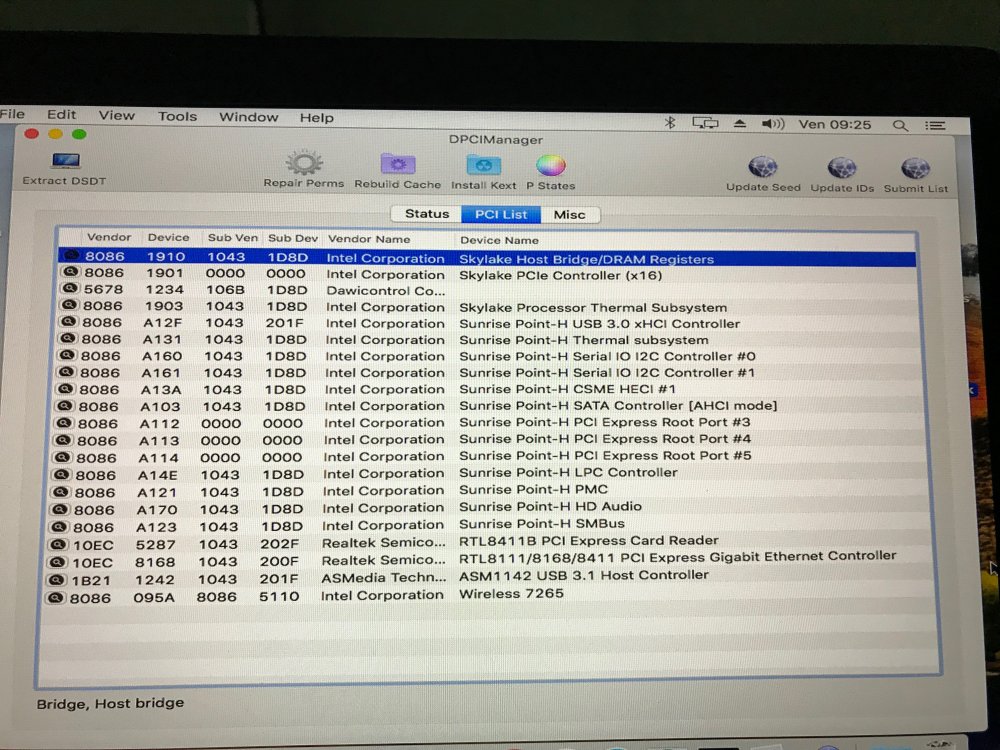Click magnifier icon on ASM1142 USB 3.1 row
Image resolution: width=1000 pixels, height=750 pixels.
[57, 580]
